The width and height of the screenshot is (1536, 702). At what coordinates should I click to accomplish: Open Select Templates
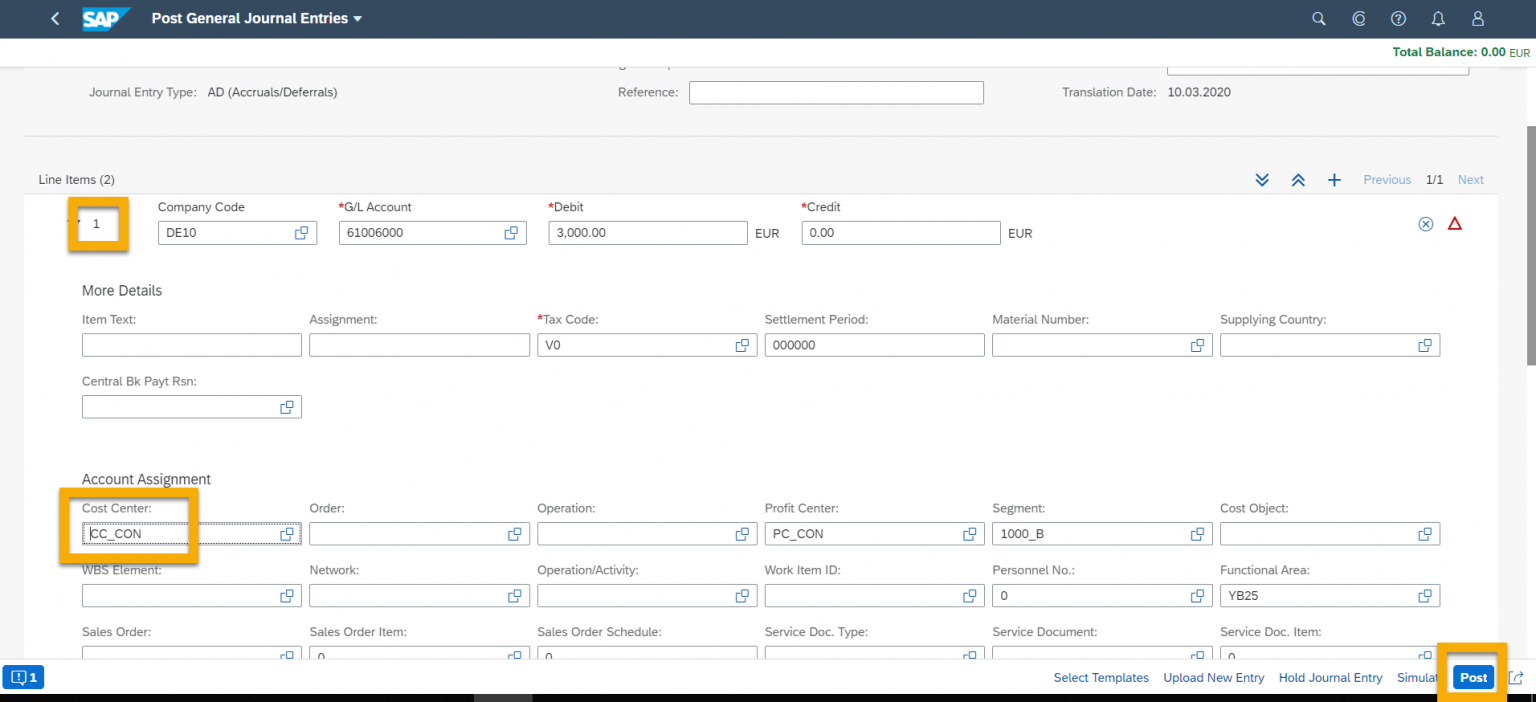pos(1100,677)
